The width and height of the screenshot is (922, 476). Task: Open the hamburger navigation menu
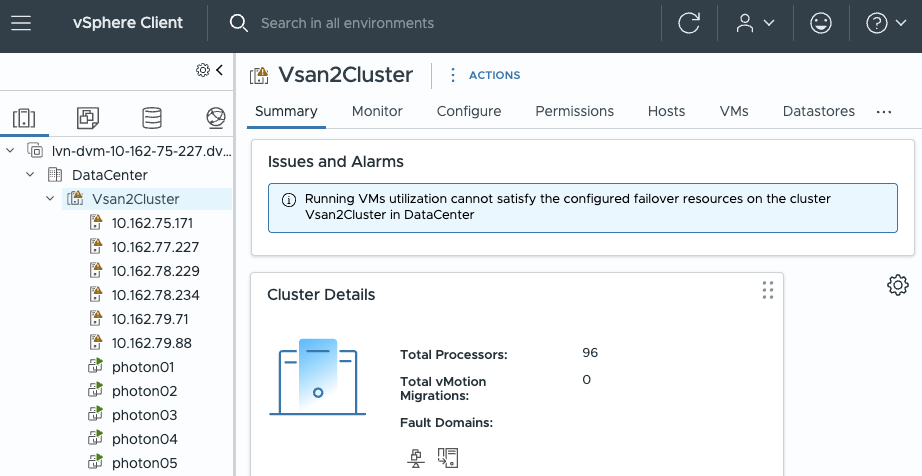point(21,23)
